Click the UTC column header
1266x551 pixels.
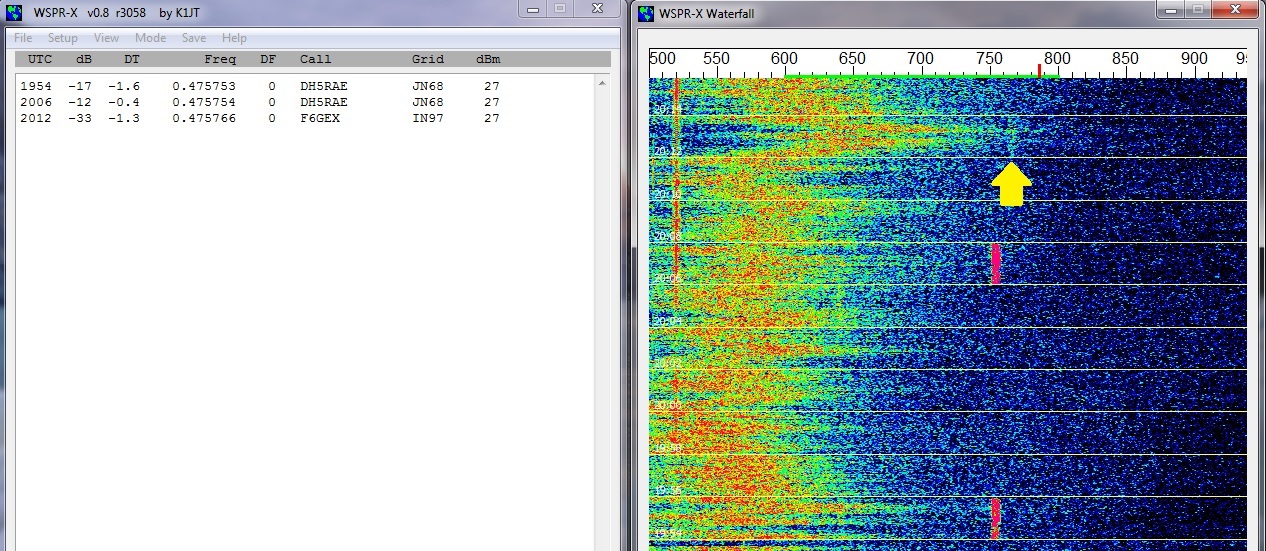coord(40,59)
